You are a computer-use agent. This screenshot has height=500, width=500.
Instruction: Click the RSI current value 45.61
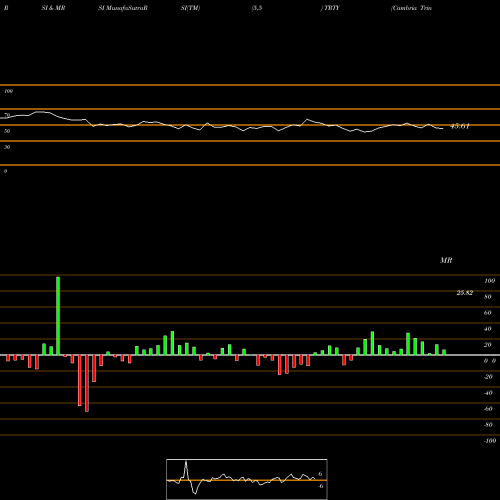[460, 126]
